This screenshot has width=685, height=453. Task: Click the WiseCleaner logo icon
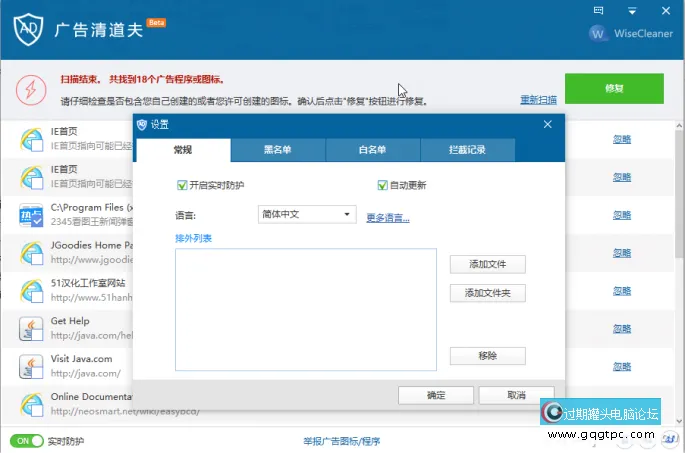click(598, 33)
